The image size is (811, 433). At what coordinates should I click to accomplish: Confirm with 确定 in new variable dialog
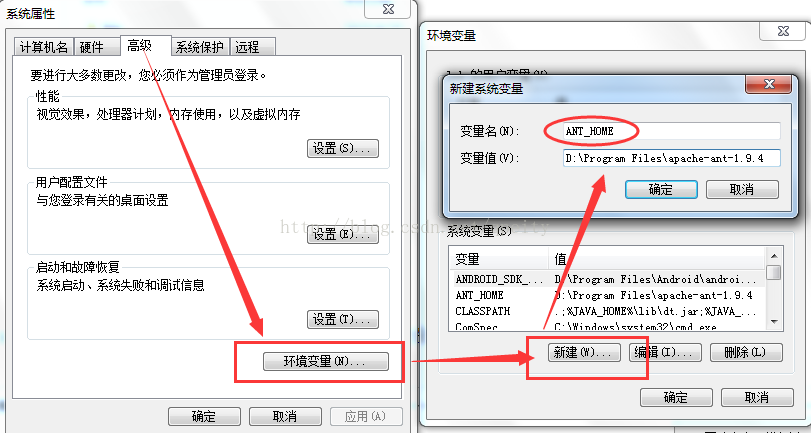pyautogui.click(x=661, y=189)
